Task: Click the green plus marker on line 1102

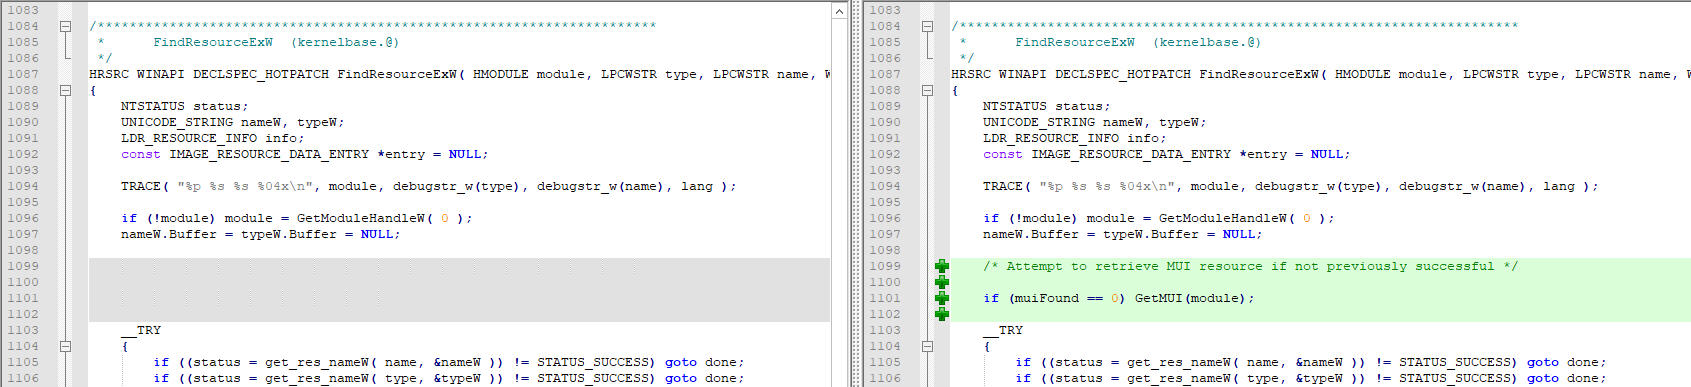Action: coord(941,314)
